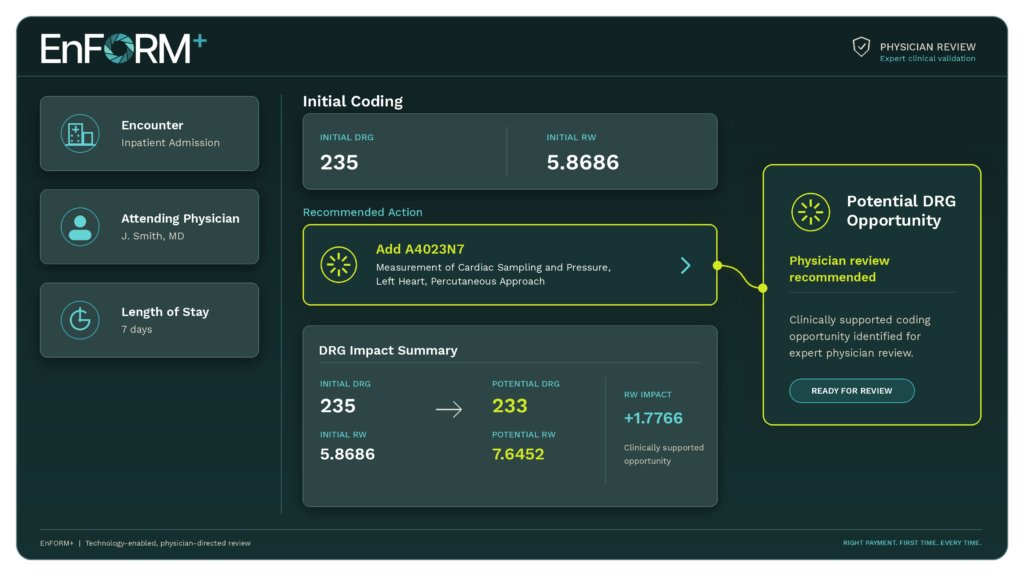Click the Initial Coding heading
This screenshot has width=1024, height=576.
(x=353, y=101)
